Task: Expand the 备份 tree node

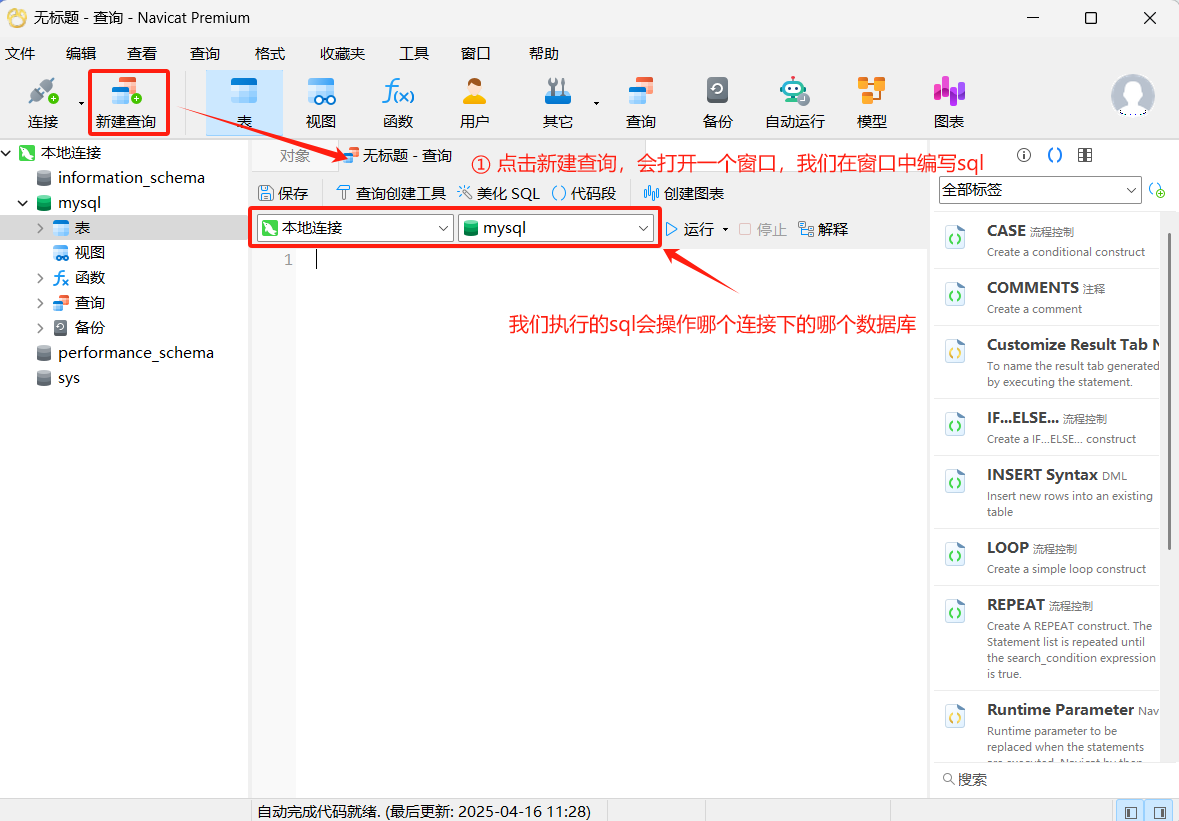Action: click(40, 328)
